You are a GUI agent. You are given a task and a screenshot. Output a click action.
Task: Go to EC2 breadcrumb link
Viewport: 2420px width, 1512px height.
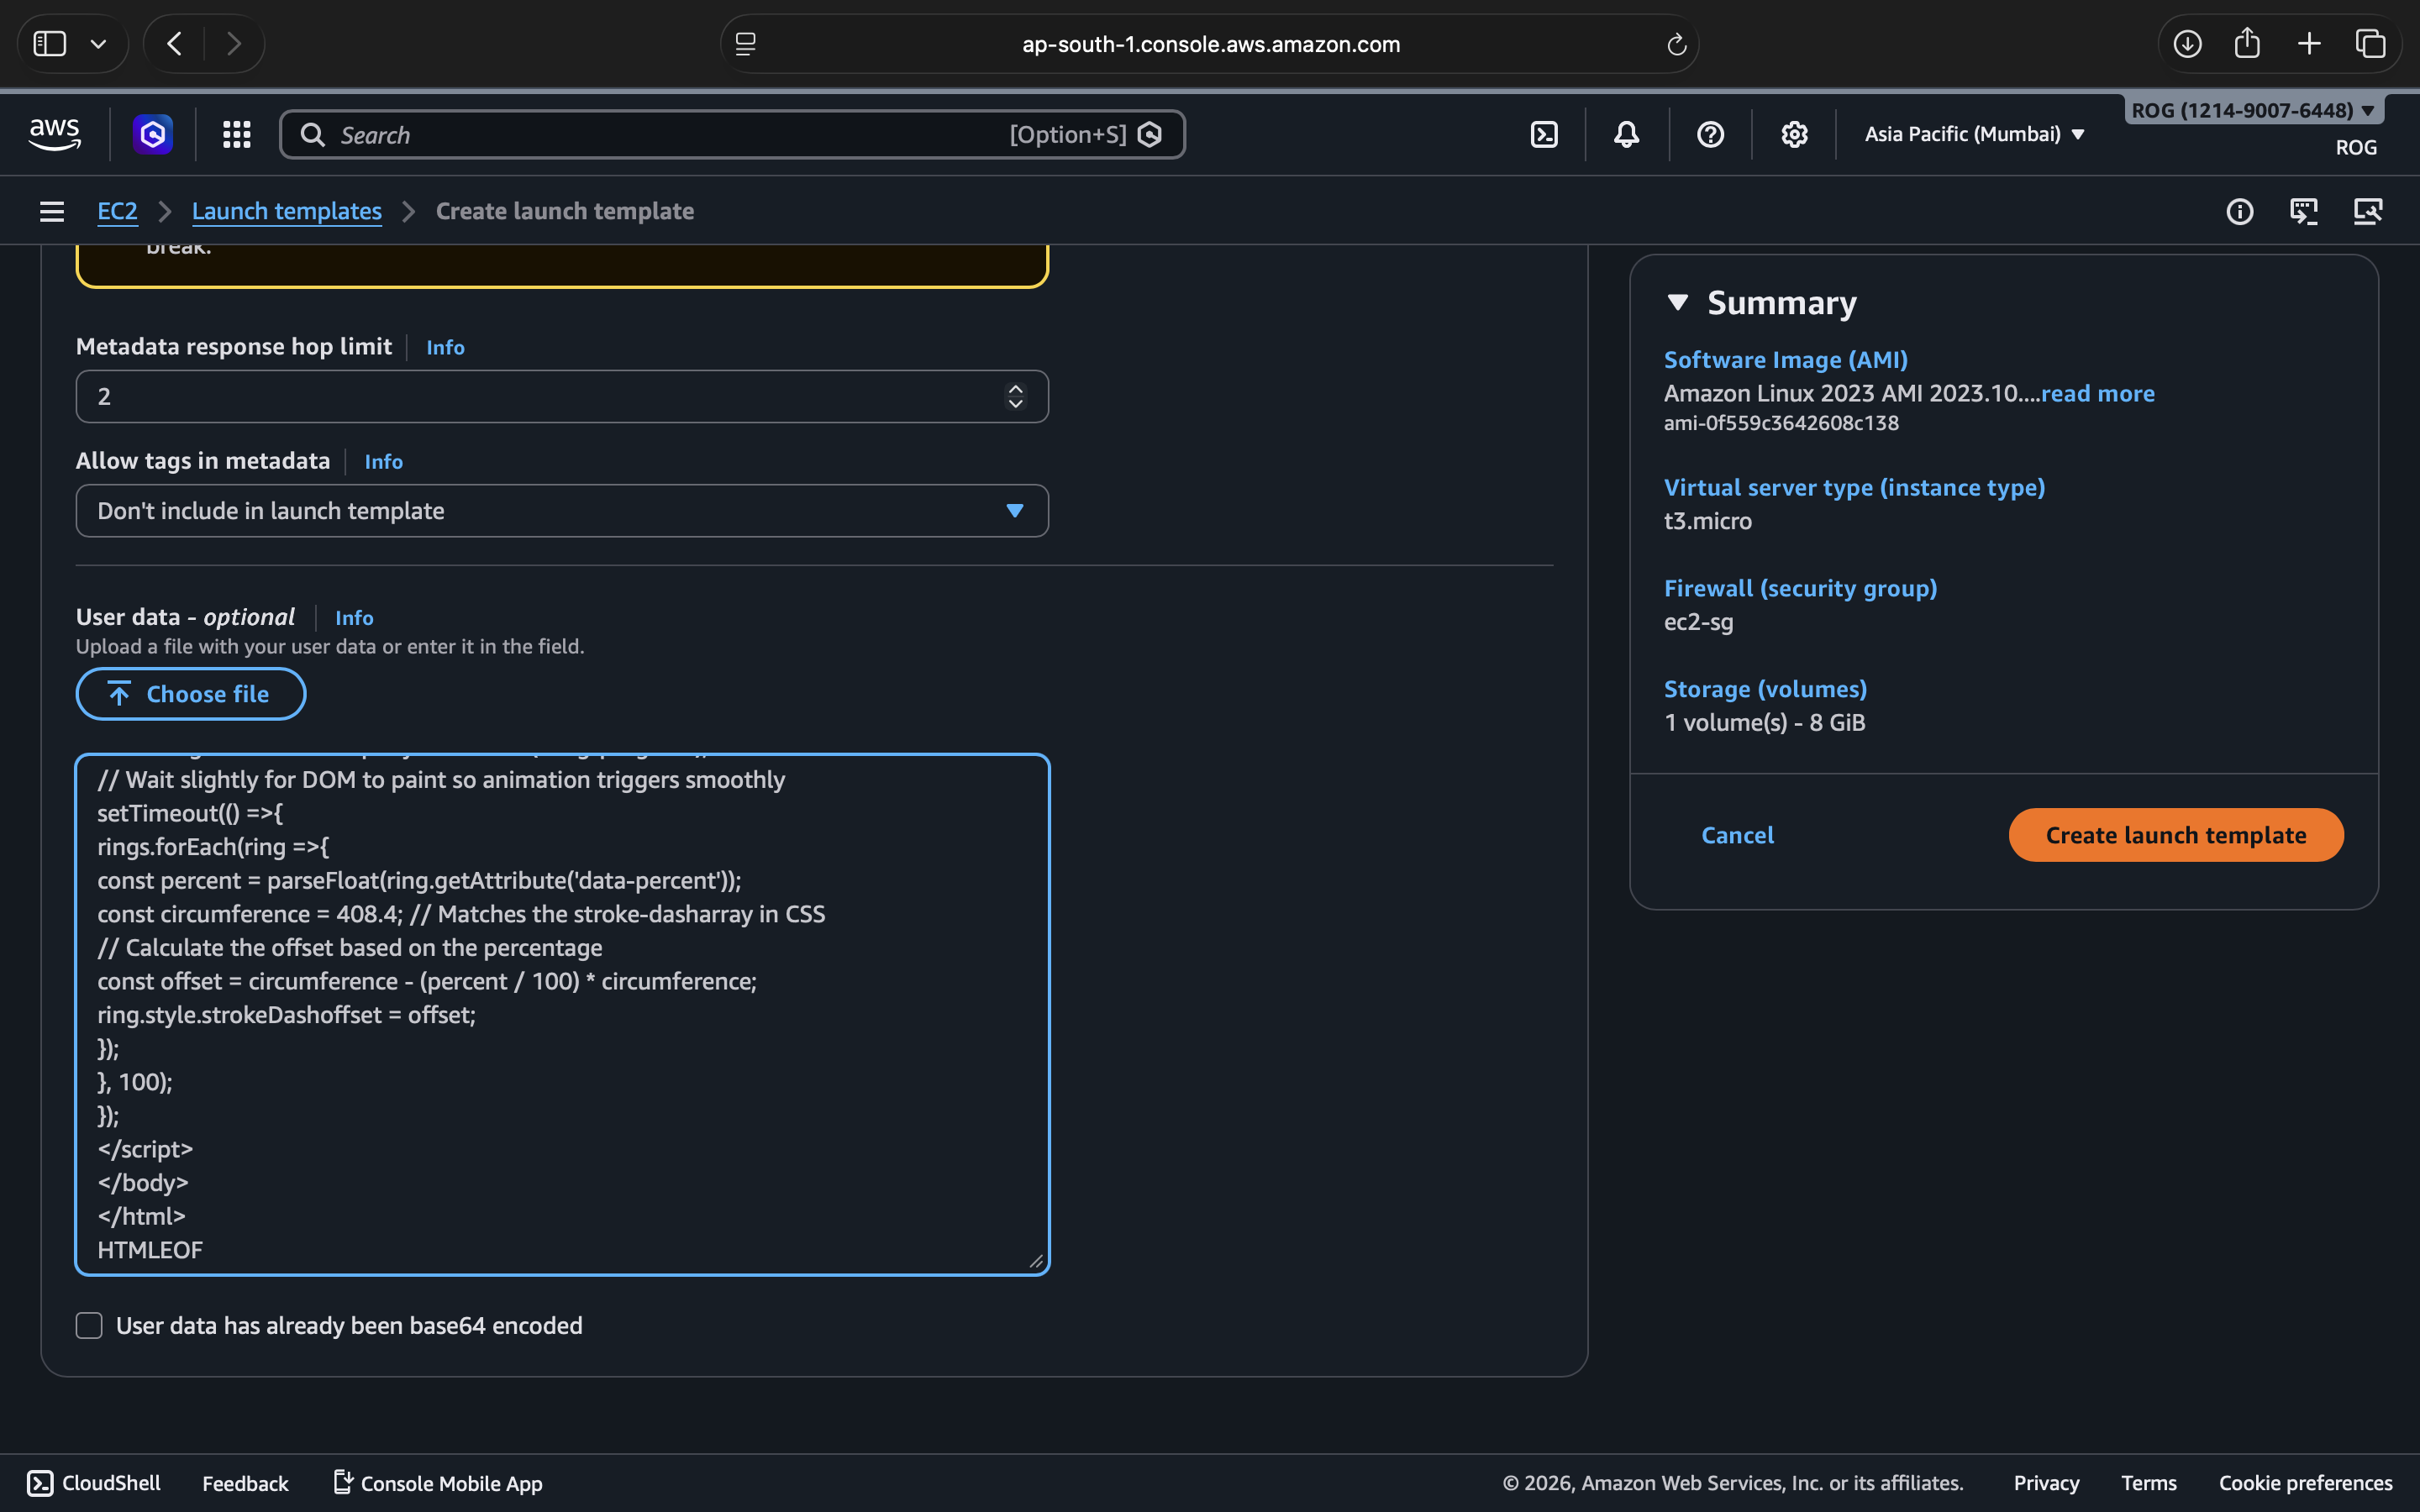(117, 211)
